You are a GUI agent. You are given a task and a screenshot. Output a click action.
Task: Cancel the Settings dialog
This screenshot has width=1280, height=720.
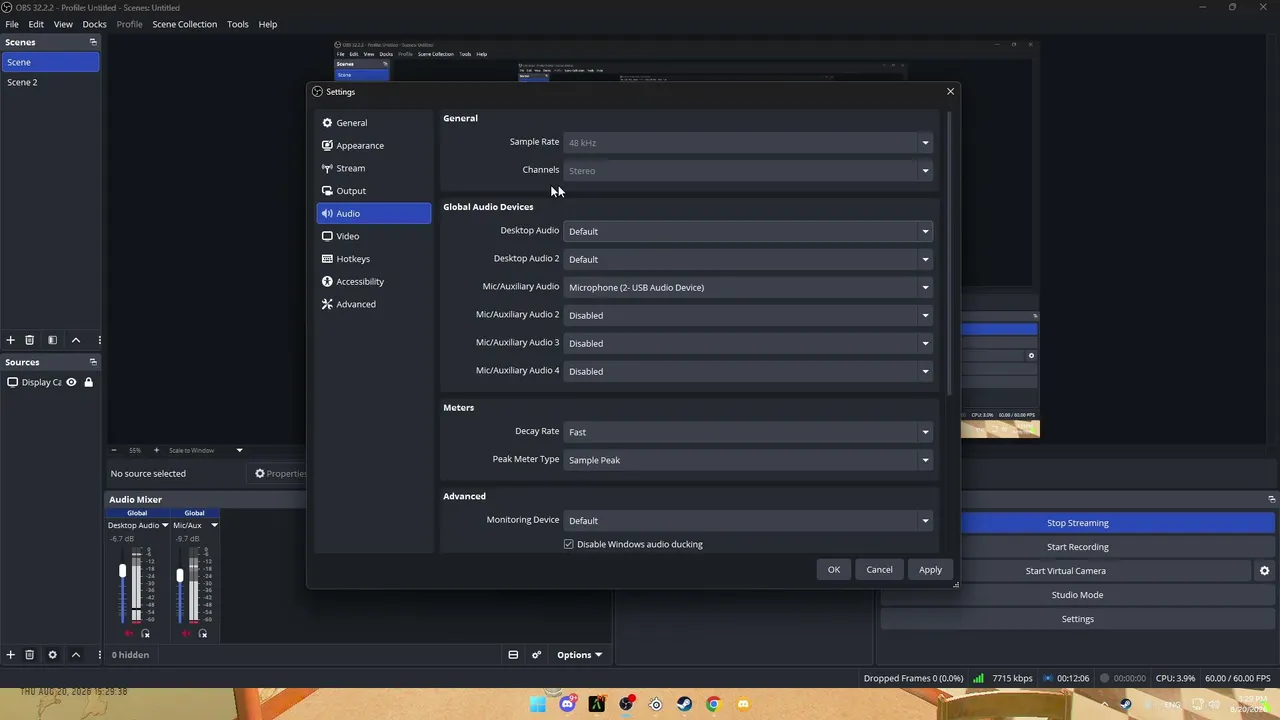879,570
